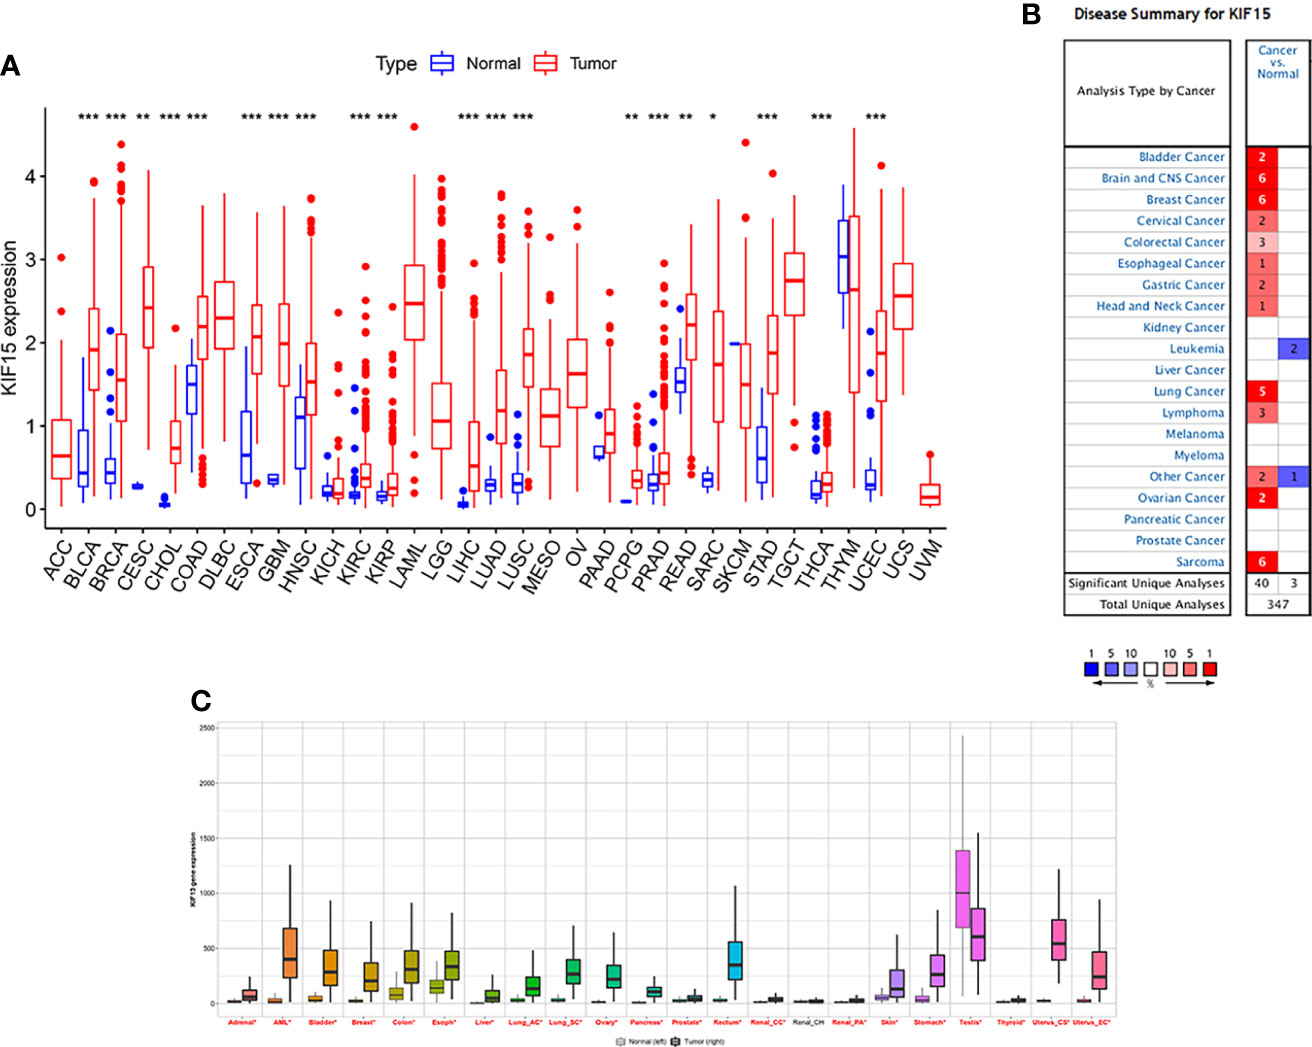Image resolution: width=1312 pixels, height=1047 pixels.
Task: Open the Brain and CNS Cancer link
Action: click(1163, 178)
